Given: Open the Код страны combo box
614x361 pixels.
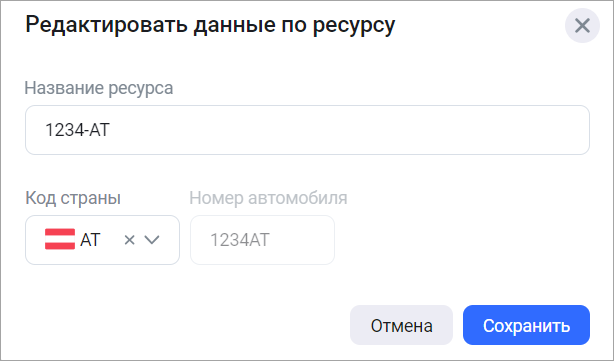Looking at the screenshot, I should point(102,240).
